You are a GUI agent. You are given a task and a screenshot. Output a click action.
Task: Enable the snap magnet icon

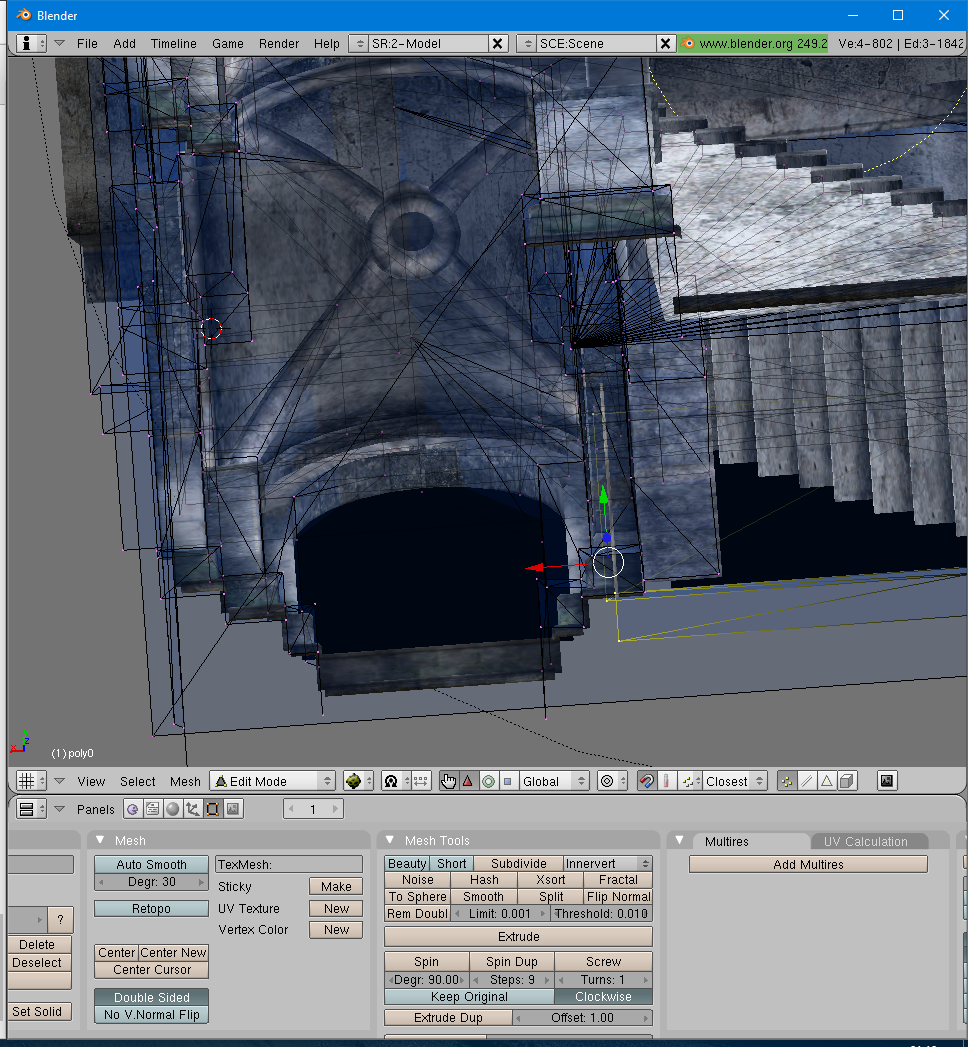646,781
